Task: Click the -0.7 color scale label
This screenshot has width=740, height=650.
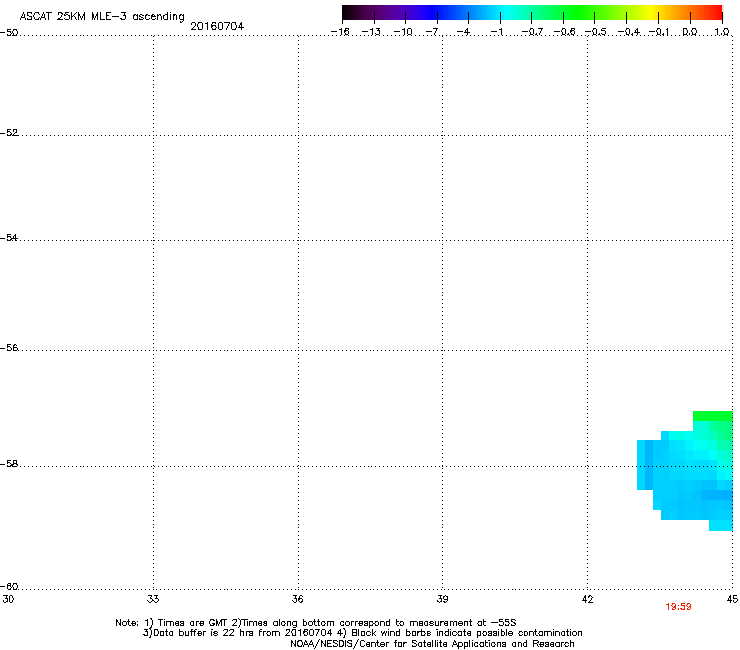Action: pos(532,32)
